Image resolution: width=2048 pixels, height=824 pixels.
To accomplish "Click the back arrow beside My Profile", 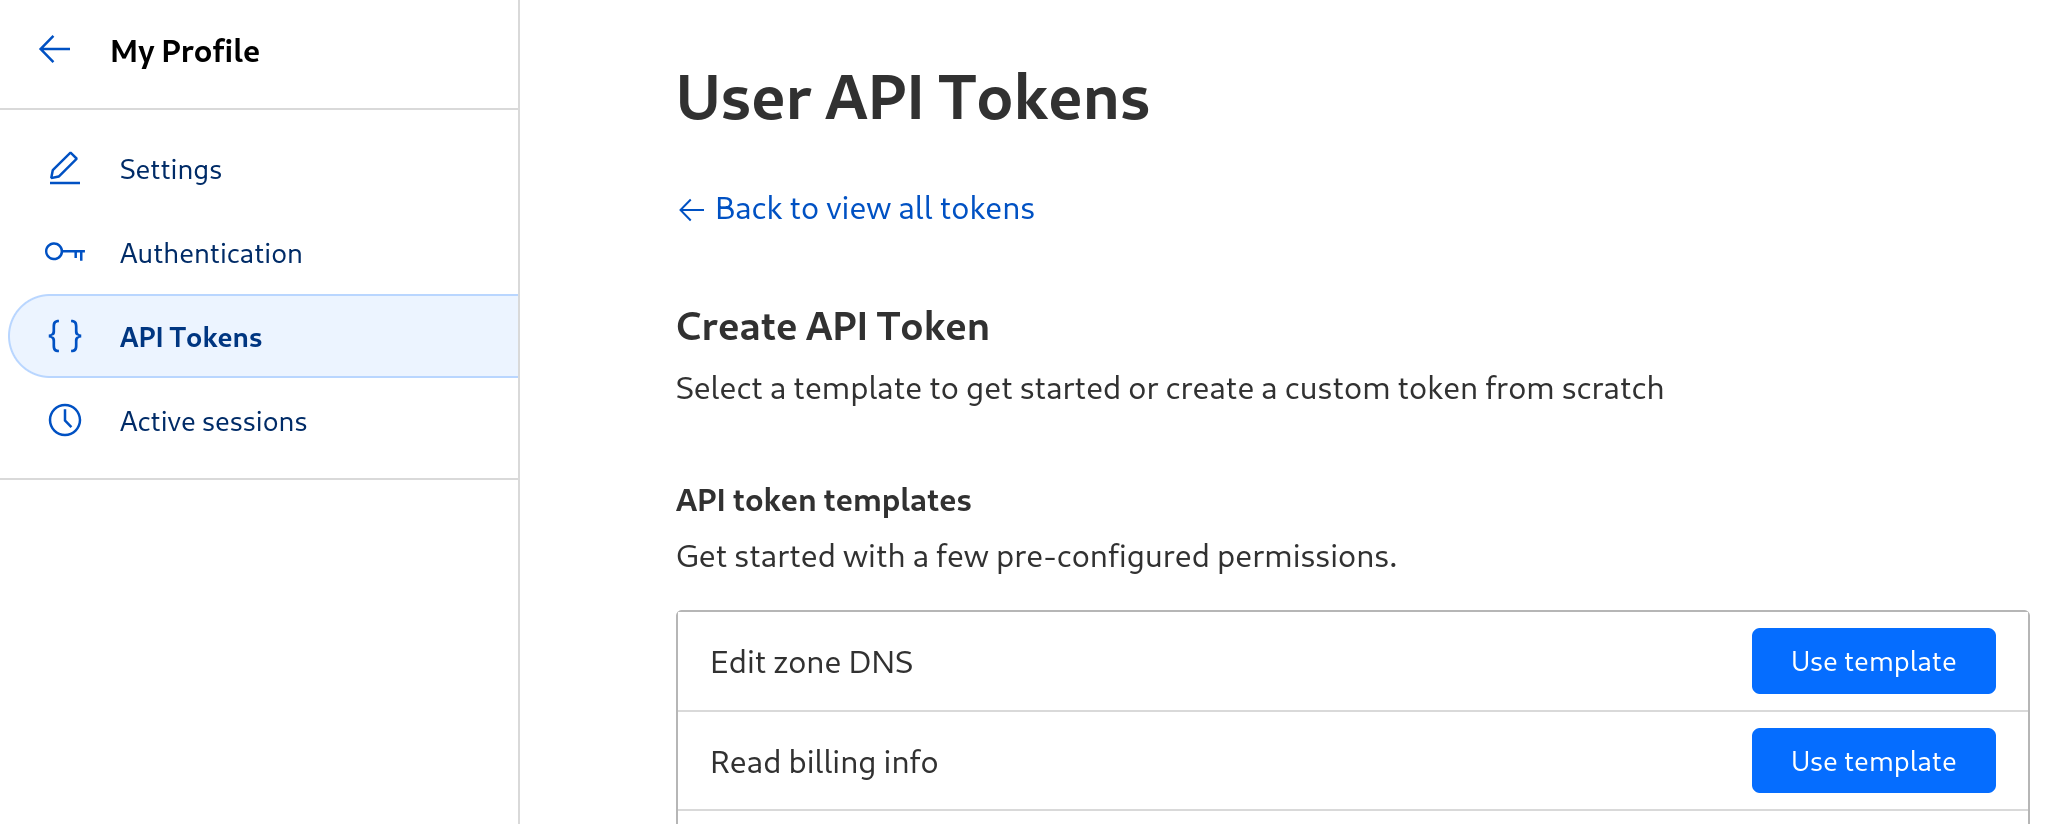I will click(x=54, y=49).
